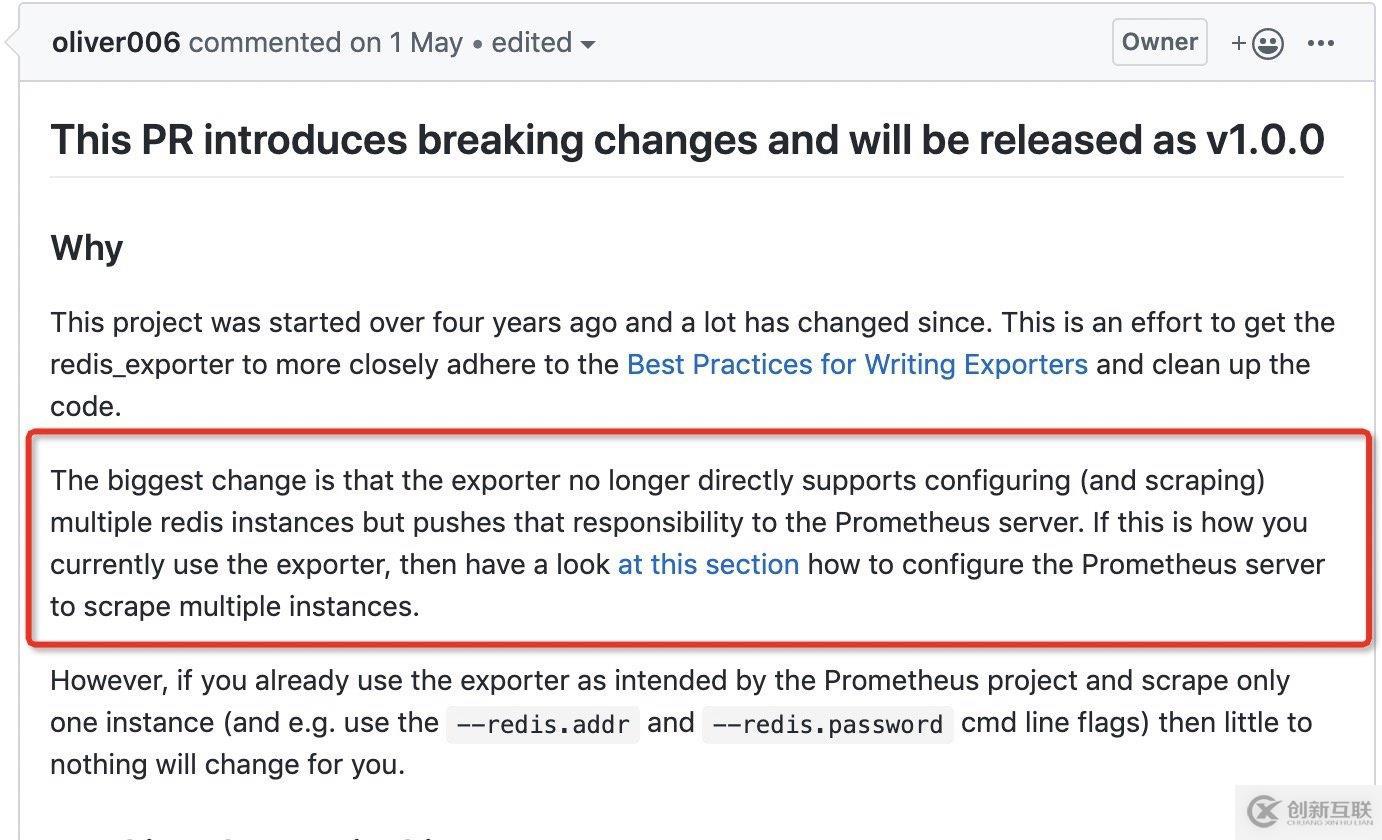Click the 1 May timestamp link
This screenshot has height=840, width=1382.
point(427,43)
